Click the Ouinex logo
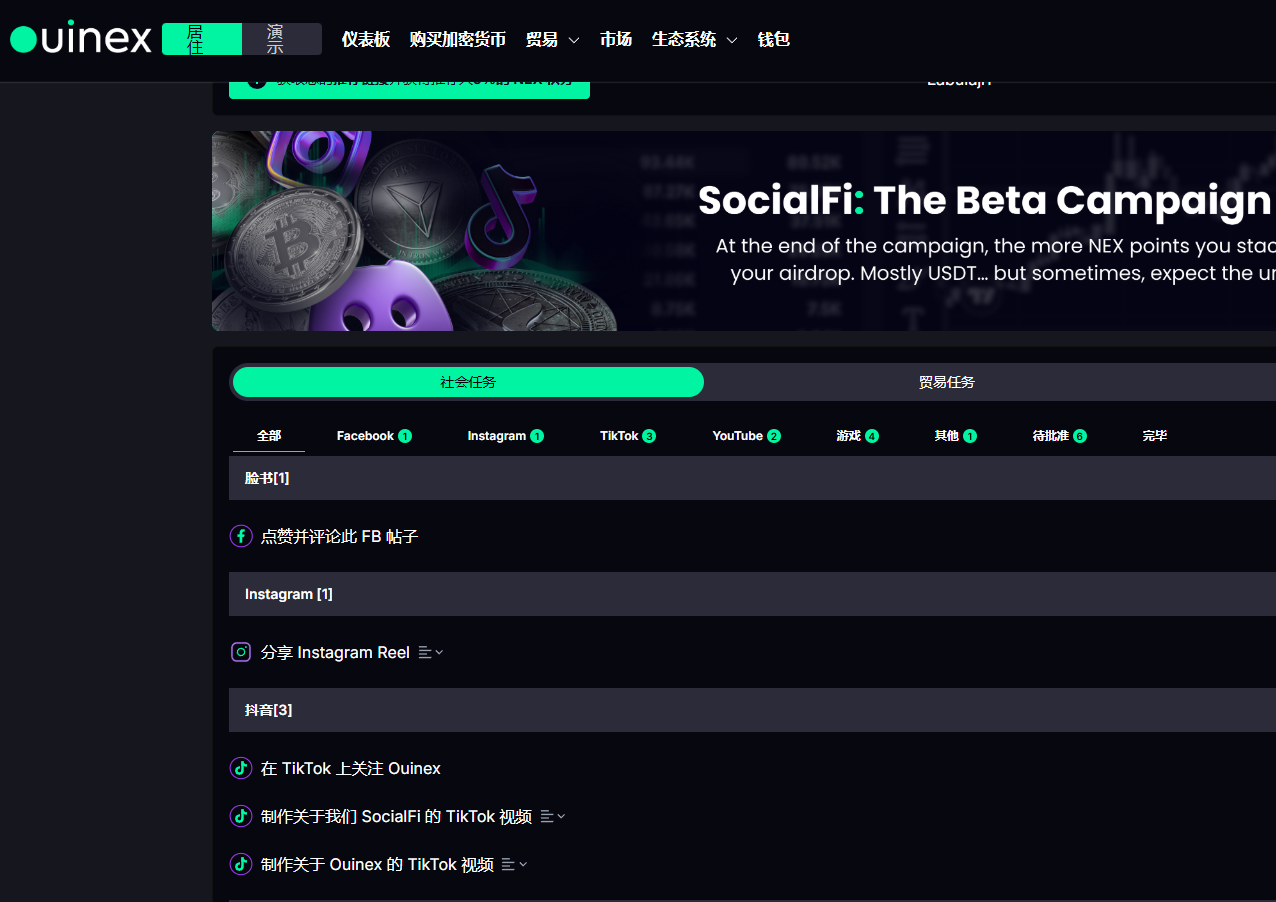Screen dimensions: 1276x902 80,38
